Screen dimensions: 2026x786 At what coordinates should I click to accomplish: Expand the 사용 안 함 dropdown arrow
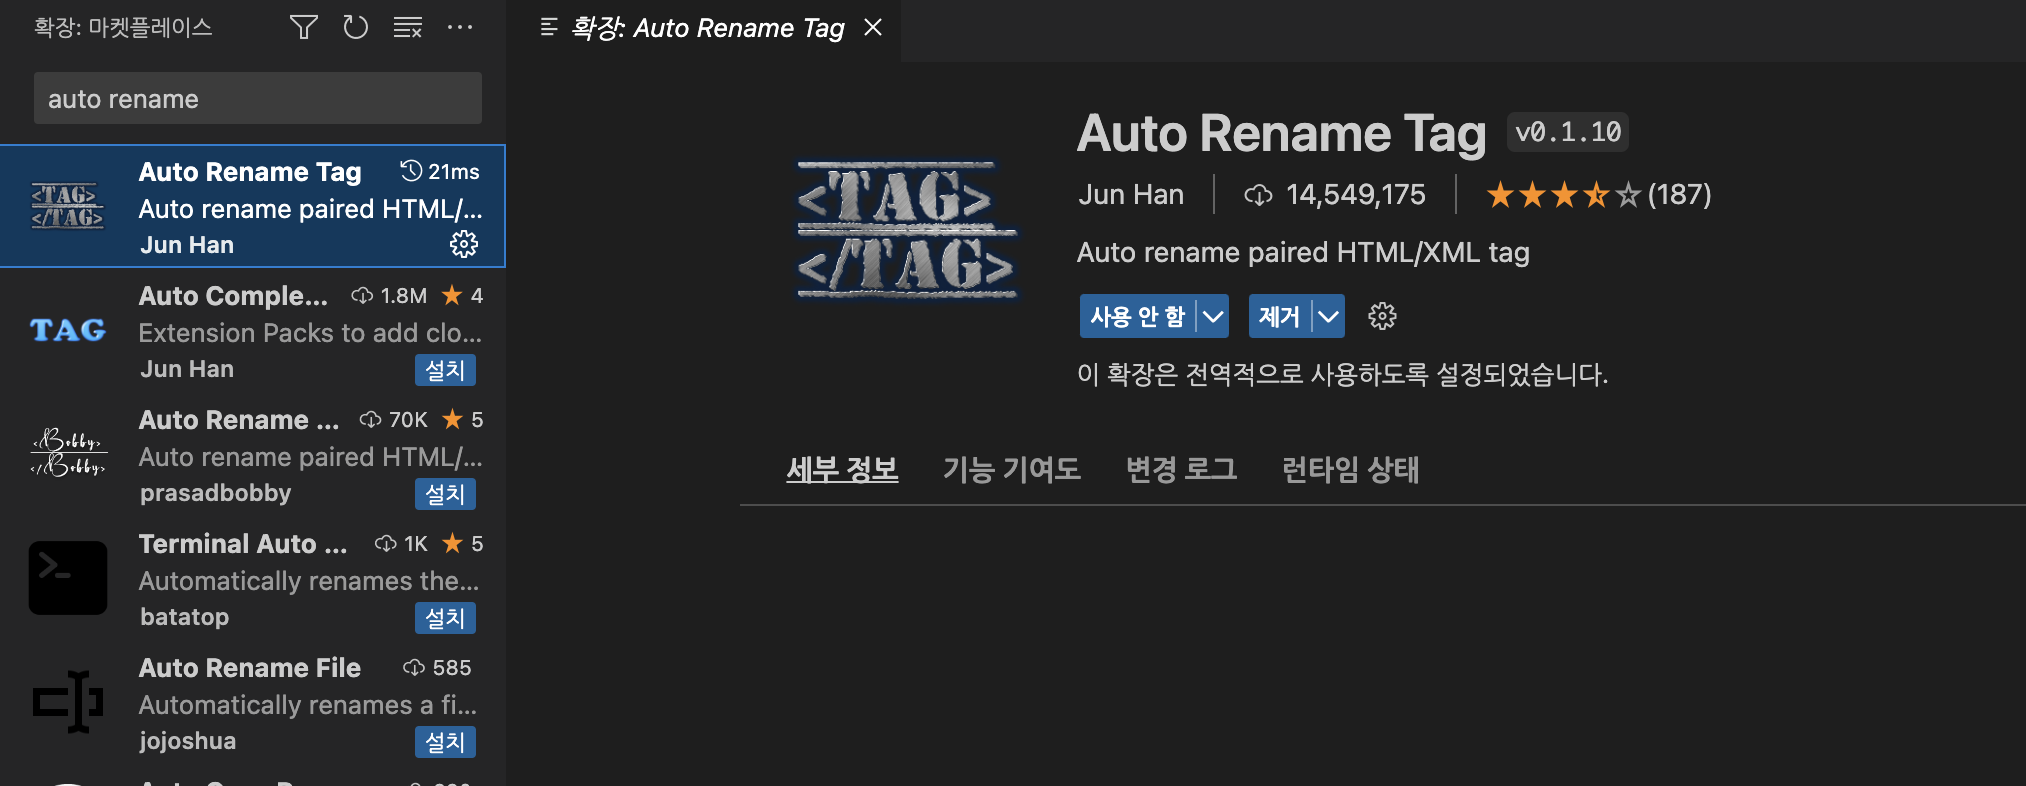click(1213, 317)
